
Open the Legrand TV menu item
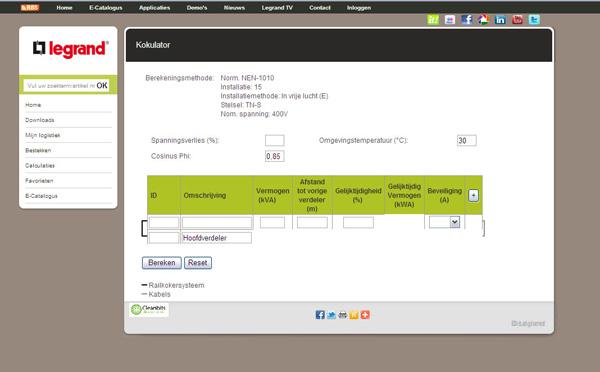coord(277,8)
